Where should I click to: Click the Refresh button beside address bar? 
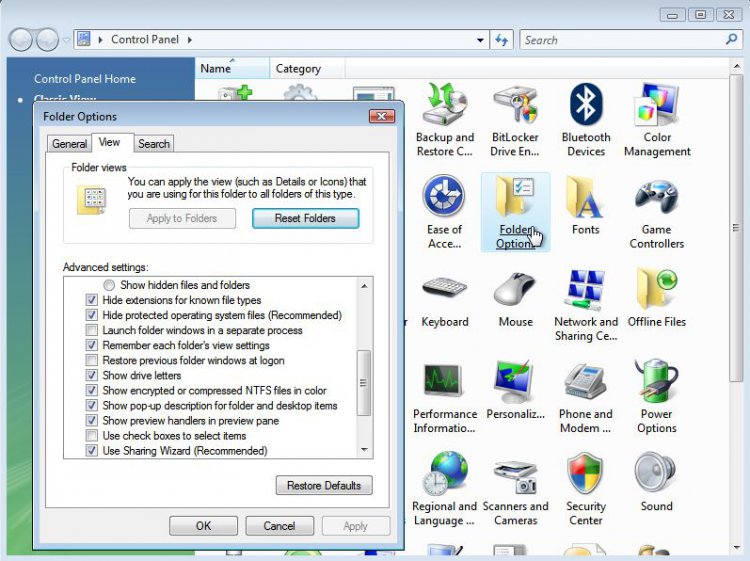(x=501, y=40)
